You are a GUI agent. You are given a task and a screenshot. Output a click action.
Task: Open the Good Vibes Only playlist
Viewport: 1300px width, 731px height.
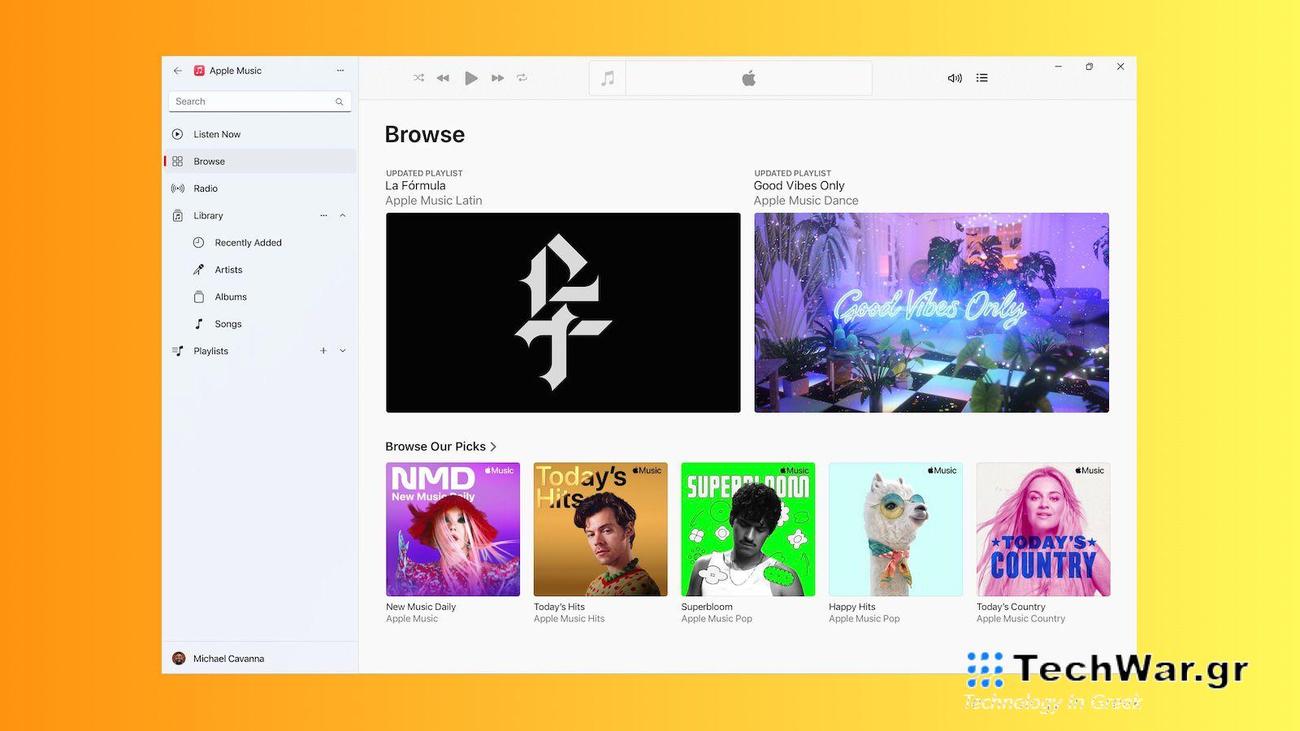(931, 311)
